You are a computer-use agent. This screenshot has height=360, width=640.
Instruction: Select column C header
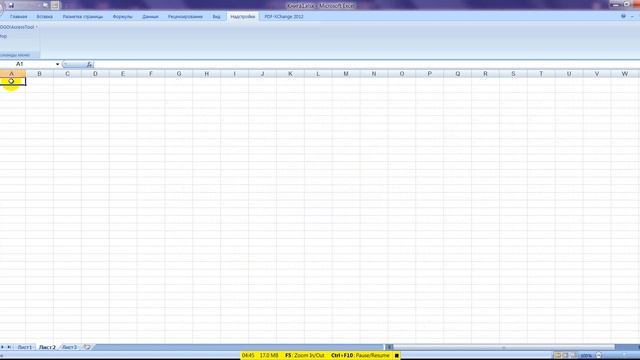[67, 73]
